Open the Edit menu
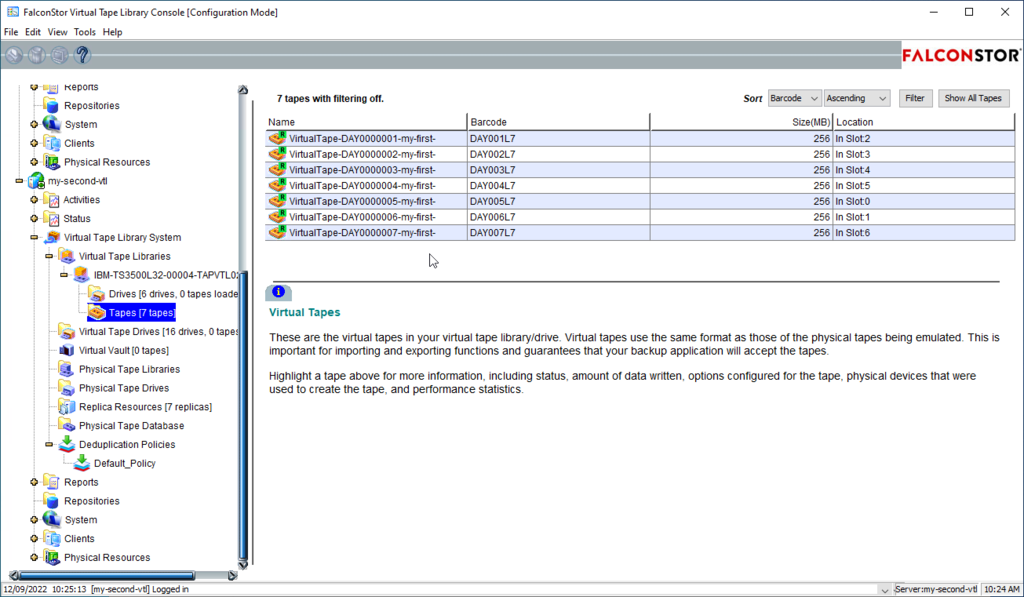This screenshot has width=1024, height=597. click(33, 32)
